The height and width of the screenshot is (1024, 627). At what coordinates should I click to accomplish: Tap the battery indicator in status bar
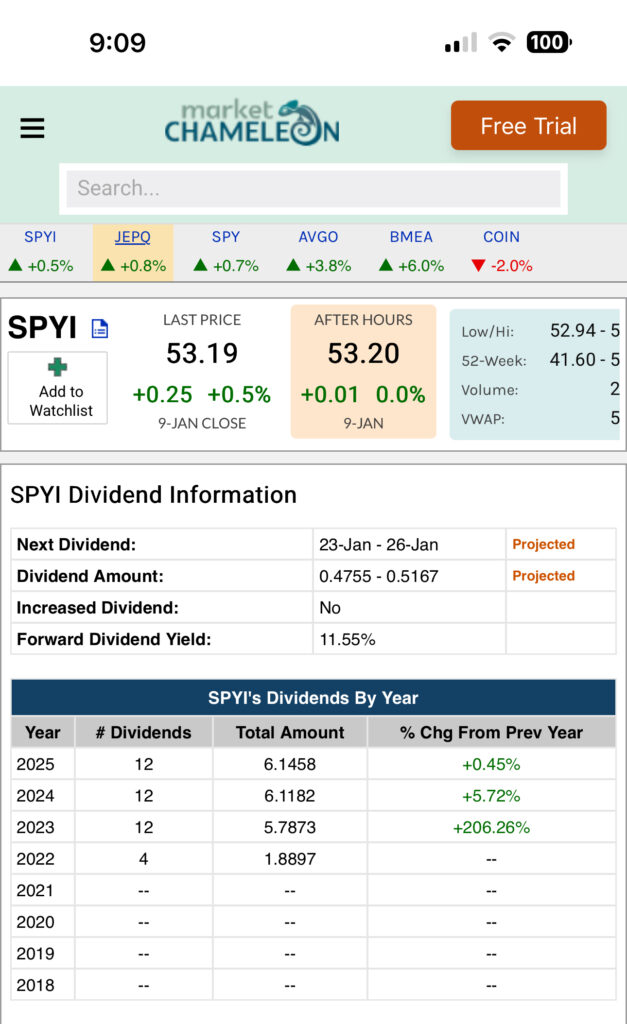click(x=548, y=43)
